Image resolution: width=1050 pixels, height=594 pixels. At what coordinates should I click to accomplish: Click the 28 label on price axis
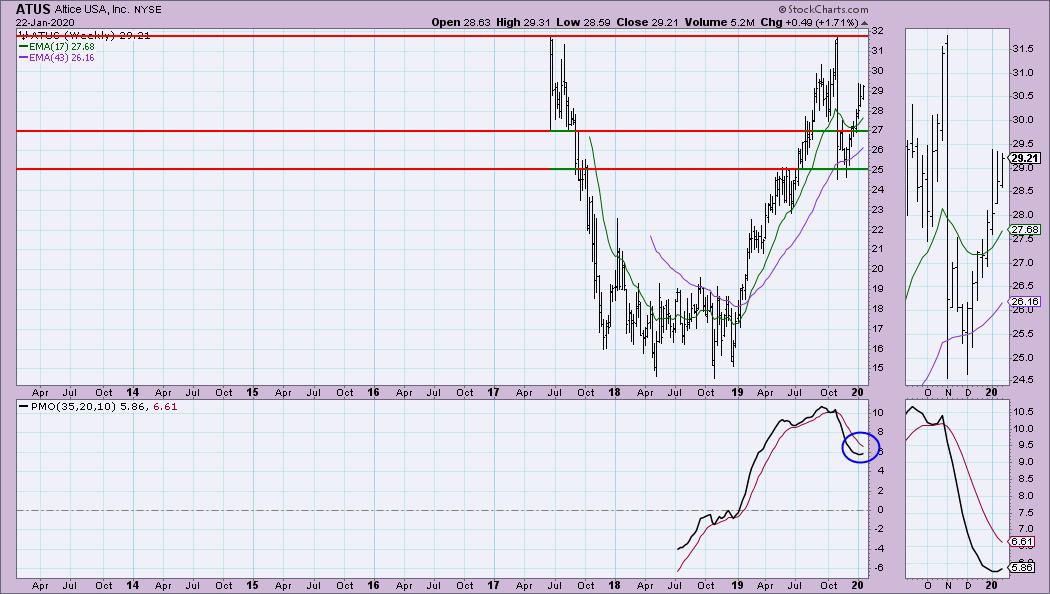(x=877, y=110)
